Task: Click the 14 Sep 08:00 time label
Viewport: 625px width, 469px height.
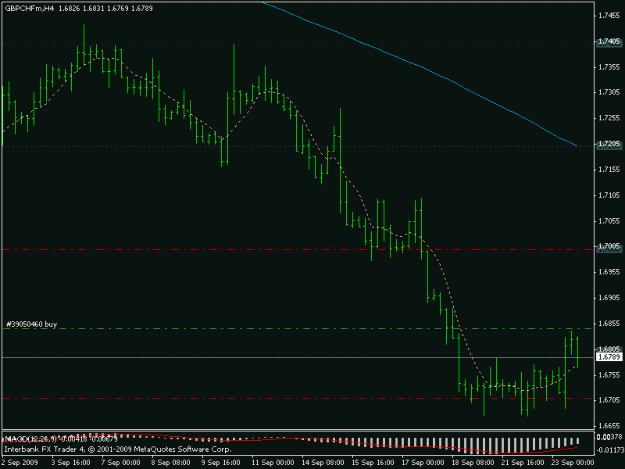Action: (x=323, y=463)
